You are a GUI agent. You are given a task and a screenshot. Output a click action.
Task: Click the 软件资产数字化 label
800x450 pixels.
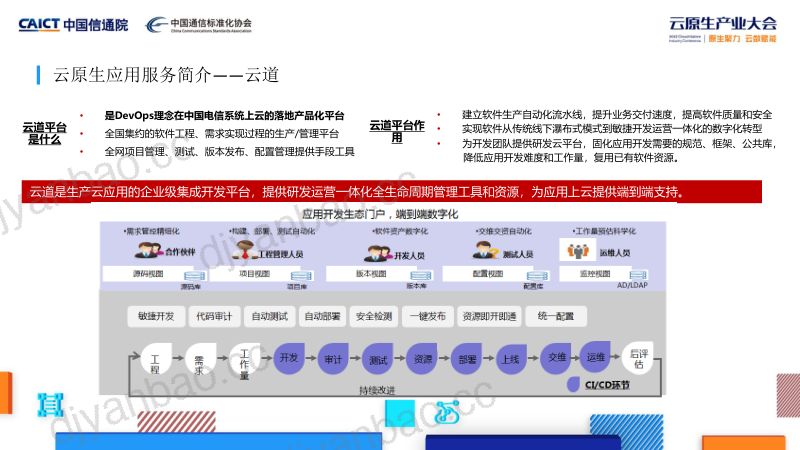pyautogui.click(x=400, y=231)
